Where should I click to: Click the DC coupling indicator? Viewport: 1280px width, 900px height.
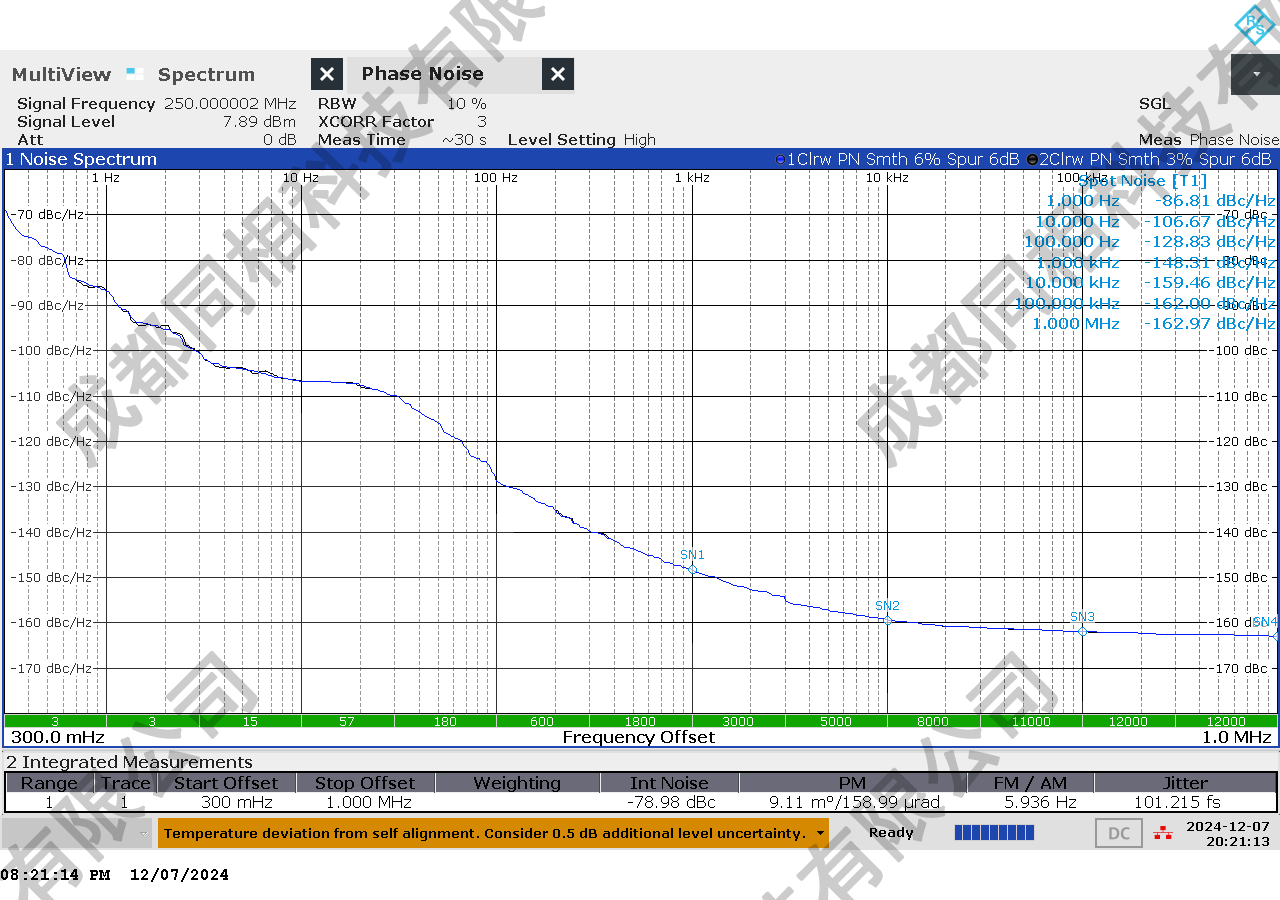click(1119, 833)
